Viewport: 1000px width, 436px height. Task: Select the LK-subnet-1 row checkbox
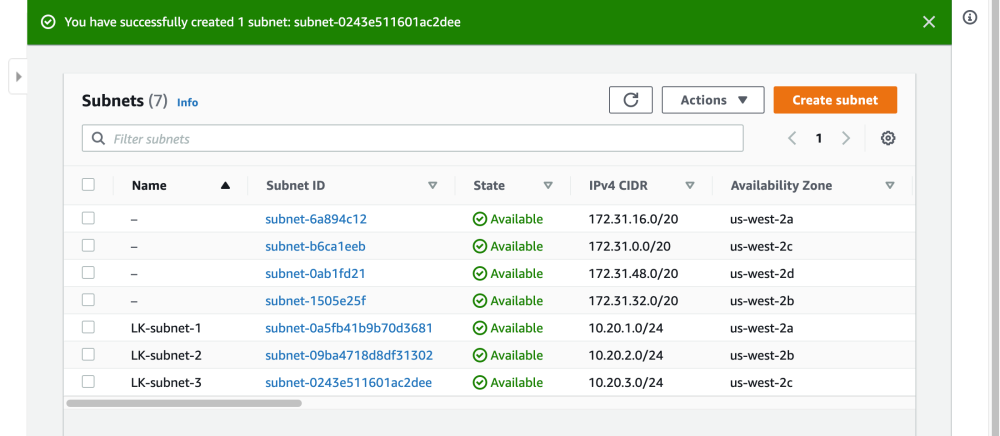pos(89,327)
